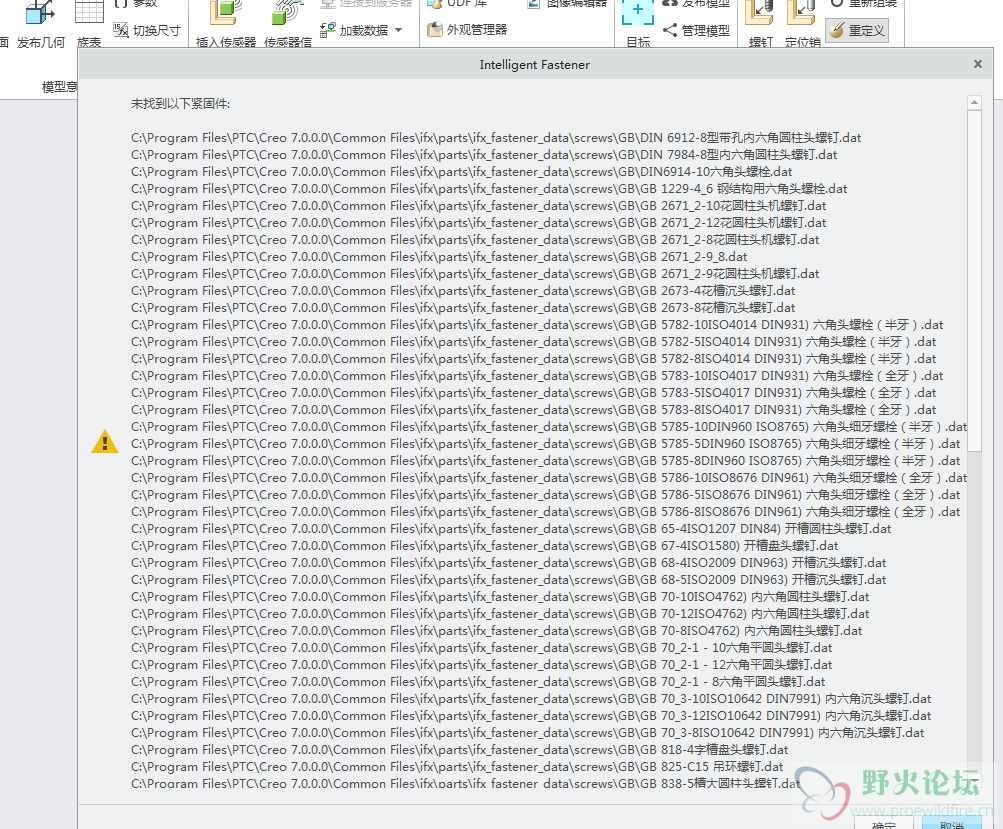Click the row 'GB 70_3-10ISO10642 DIN7991) 内六角沉头螺钉.dat'
1003x829 pixels.
tap(531, 699)
